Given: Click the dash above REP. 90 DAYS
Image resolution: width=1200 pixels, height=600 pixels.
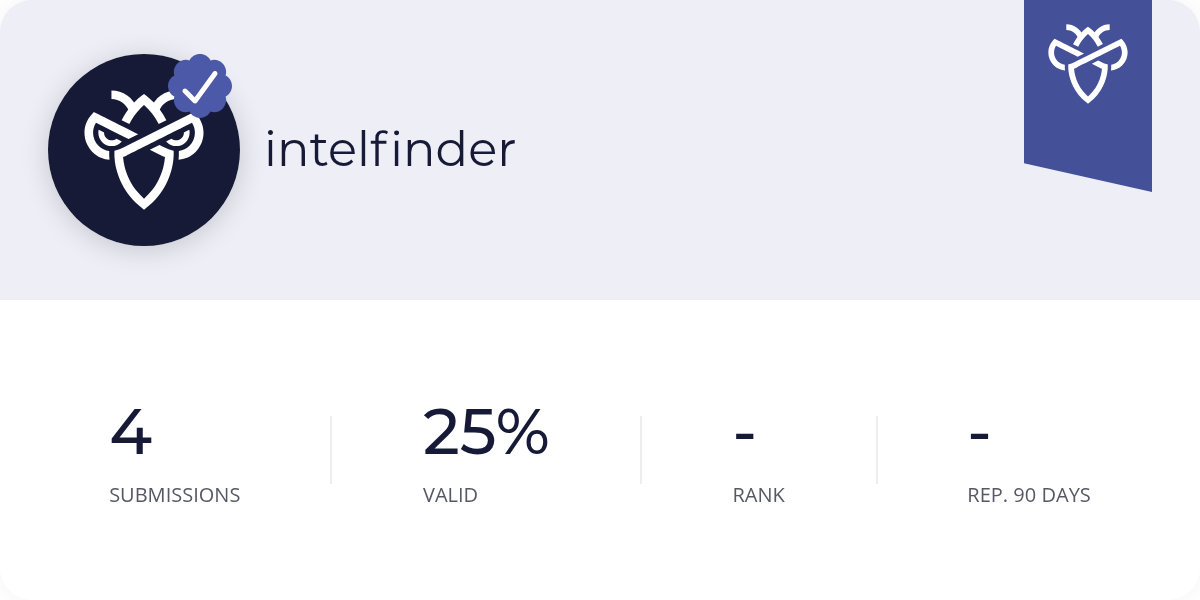Looking at the screenshot, I should pyautogui.click(x=980, y=436).
